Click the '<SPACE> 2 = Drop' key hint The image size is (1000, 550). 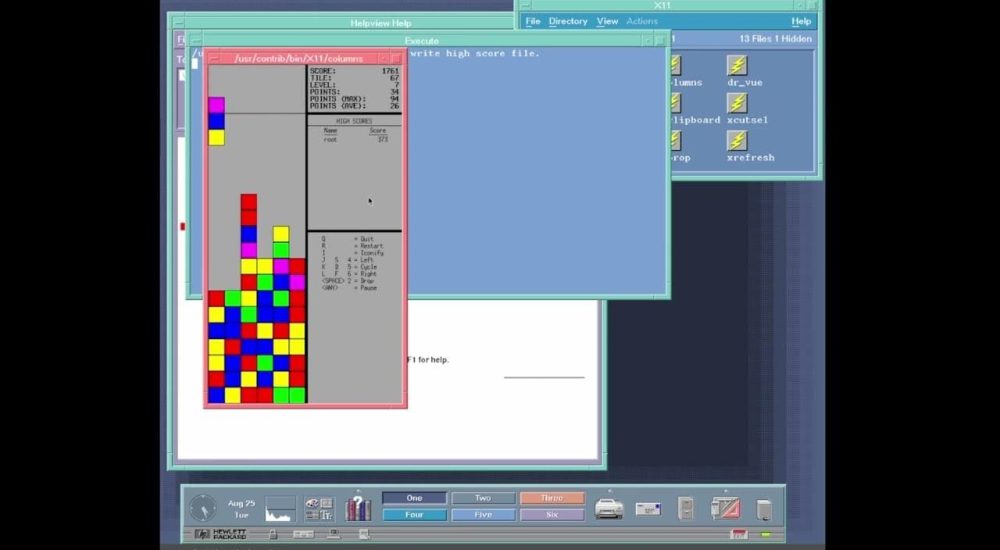click(349, 281)
